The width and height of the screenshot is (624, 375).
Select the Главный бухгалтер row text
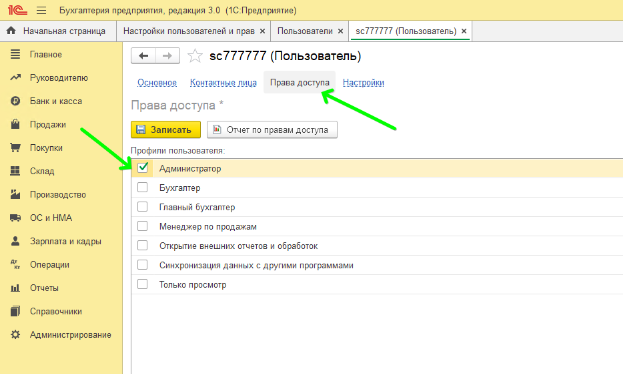click(x=197, y=207)
